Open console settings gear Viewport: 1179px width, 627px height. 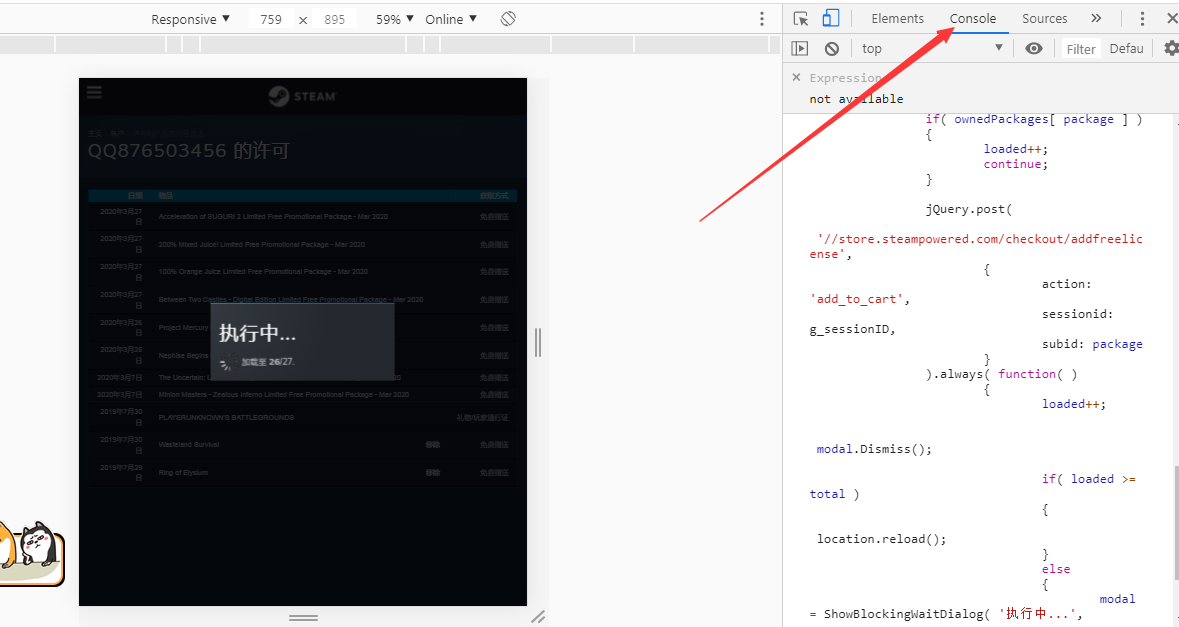(x=1171, y=49)
